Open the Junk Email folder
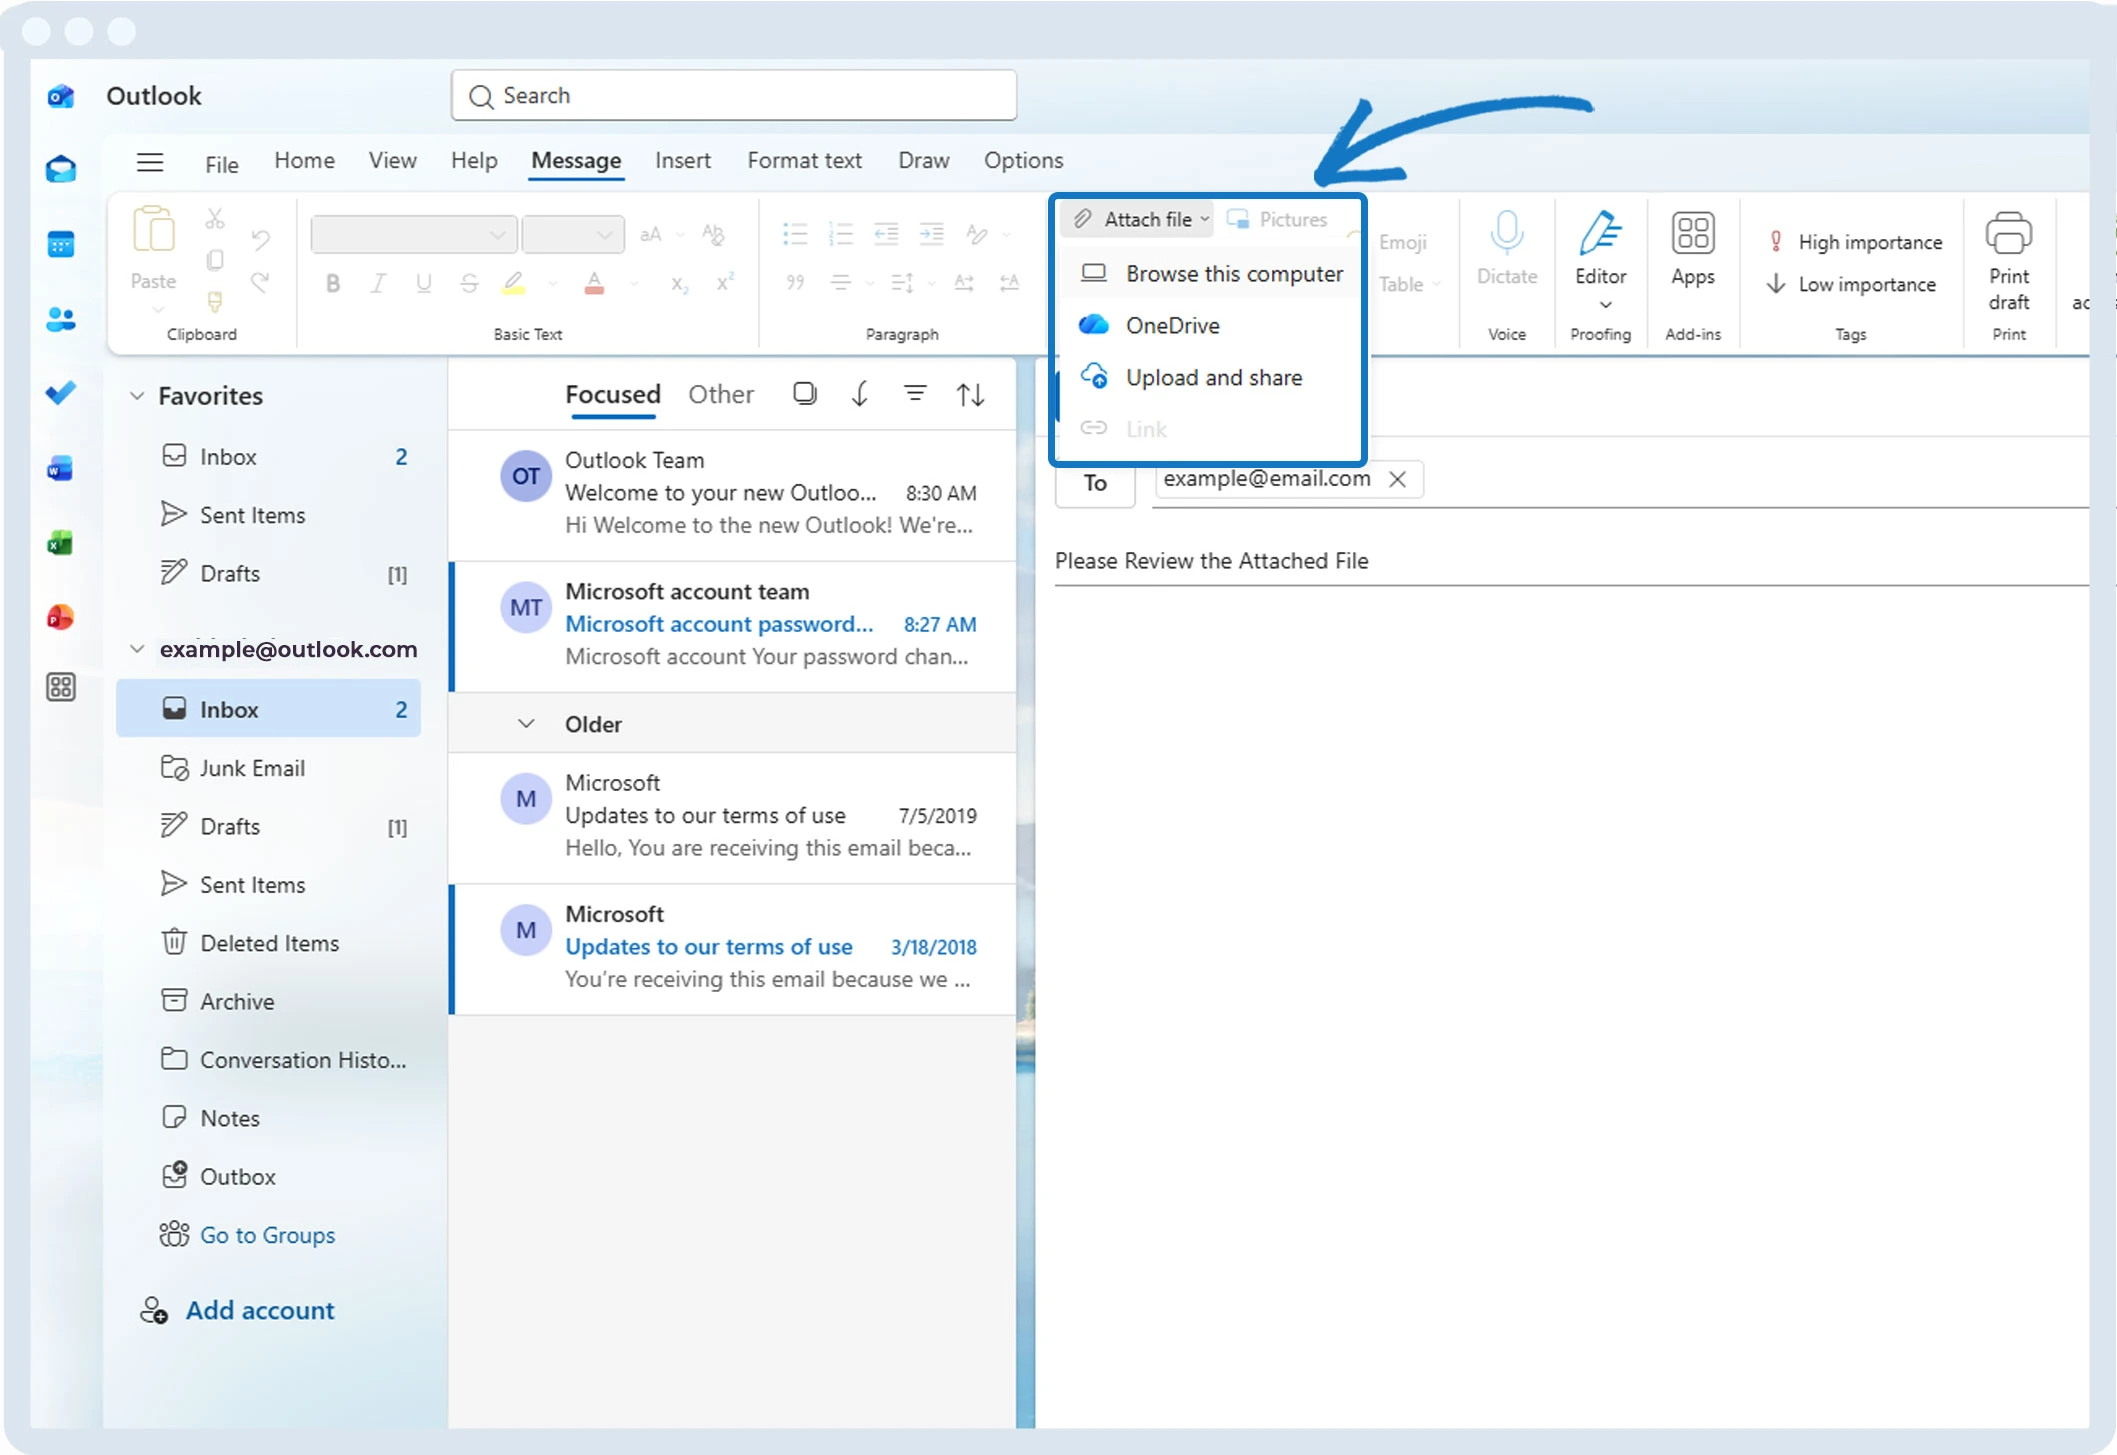The image size is (2117, 1455). coord(268,768)
